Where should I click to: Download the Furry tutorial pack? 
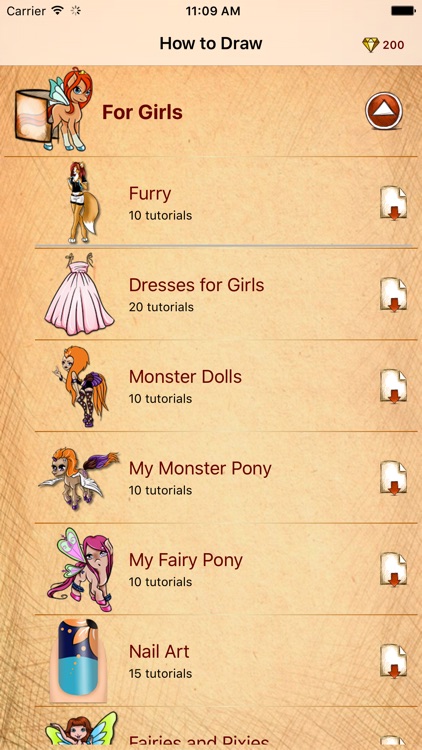[x=393, y=203]
